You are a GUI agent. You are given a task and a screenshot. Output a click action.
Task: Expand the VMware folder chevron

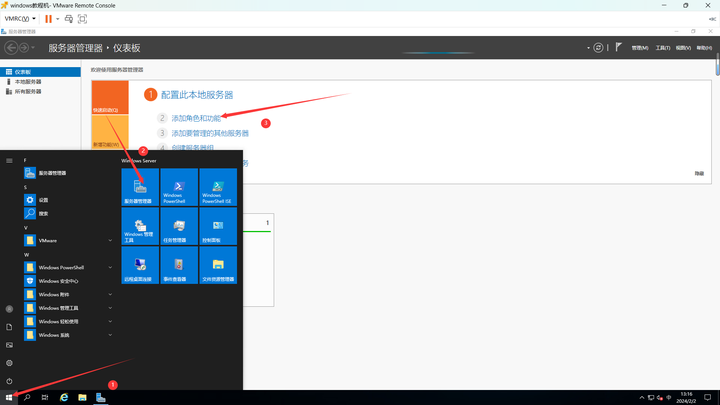(x=110, y=241)
